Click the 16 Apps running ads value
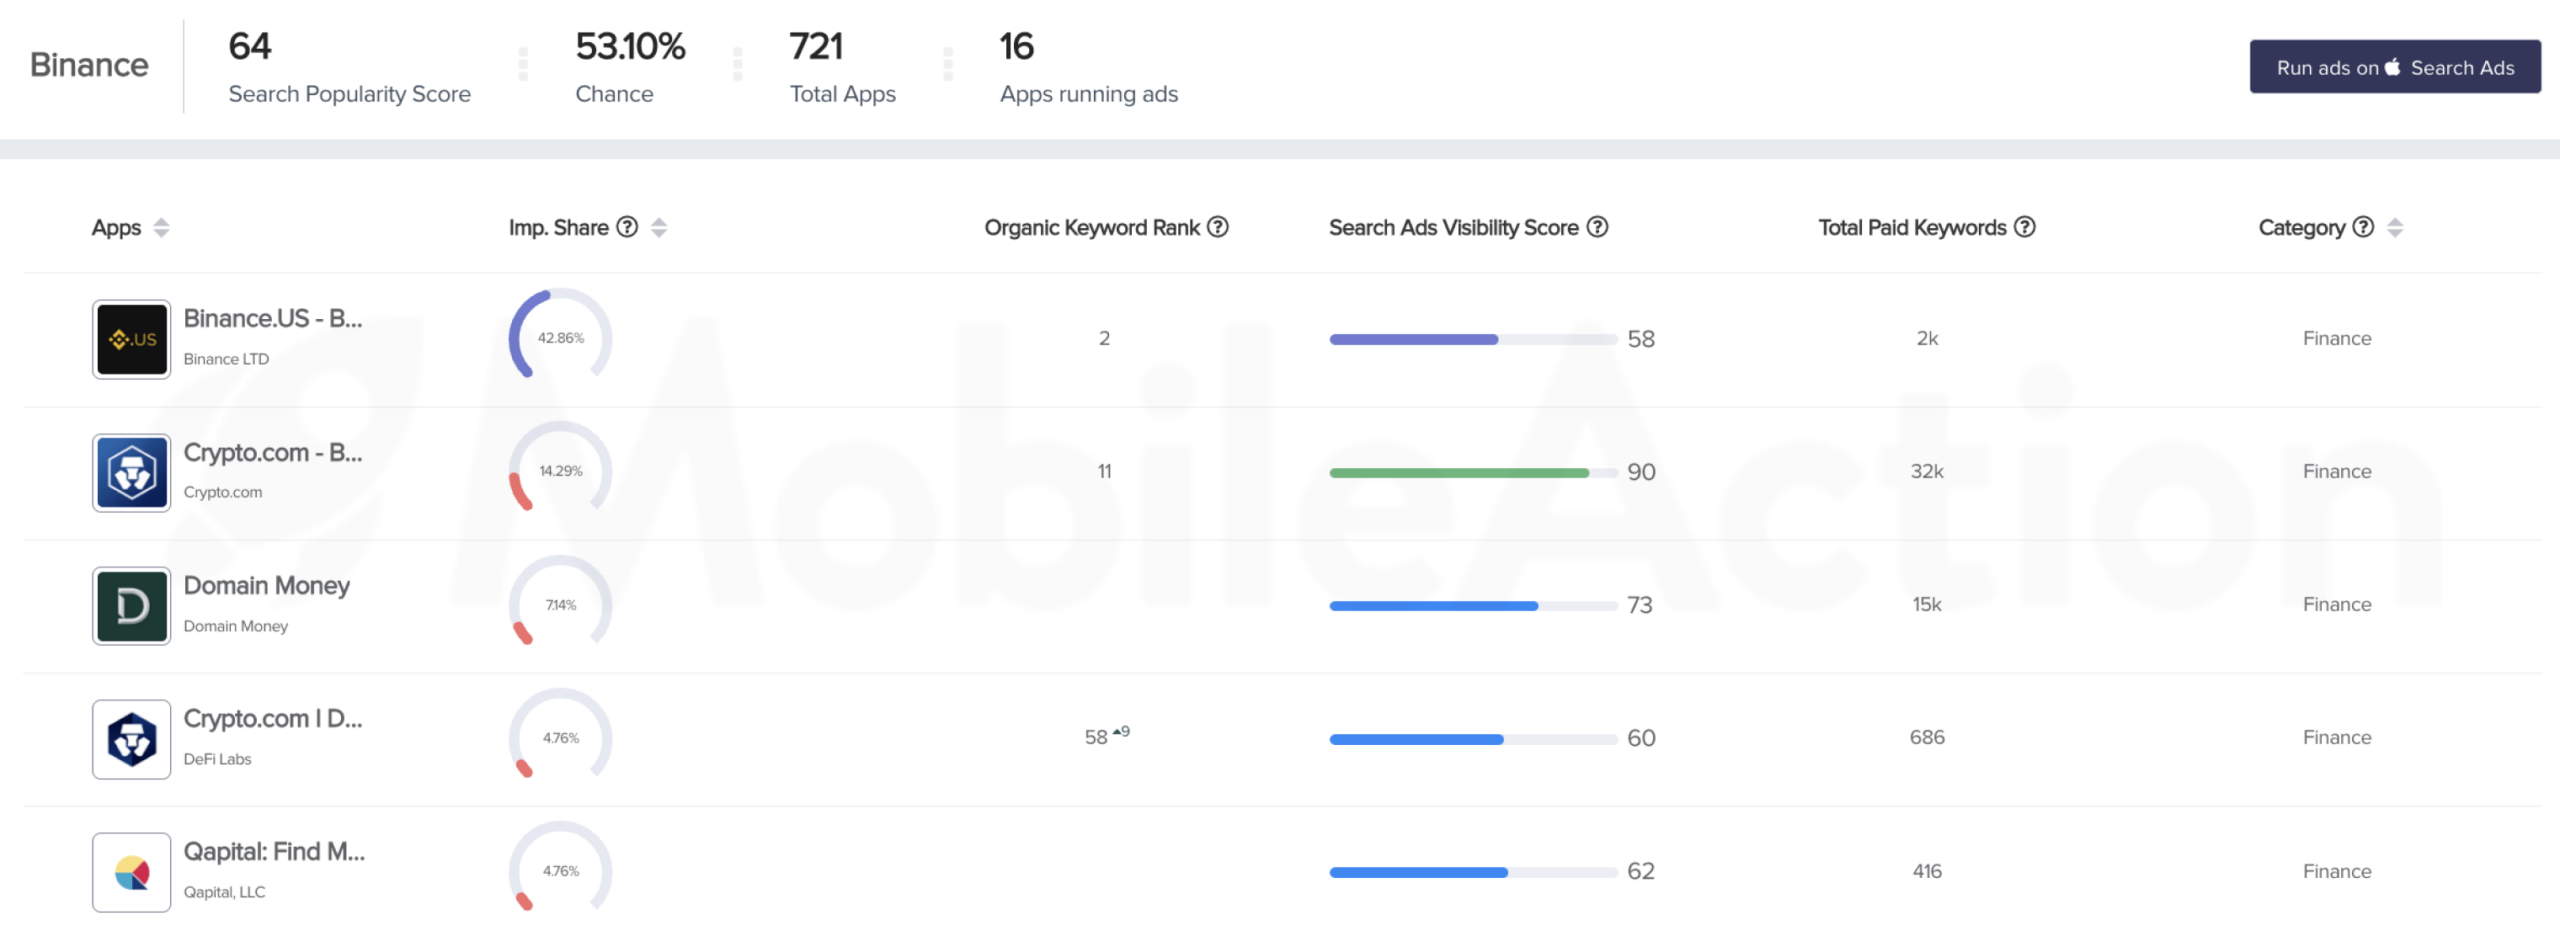2560x931 pixels. (x=1016, y=46)
